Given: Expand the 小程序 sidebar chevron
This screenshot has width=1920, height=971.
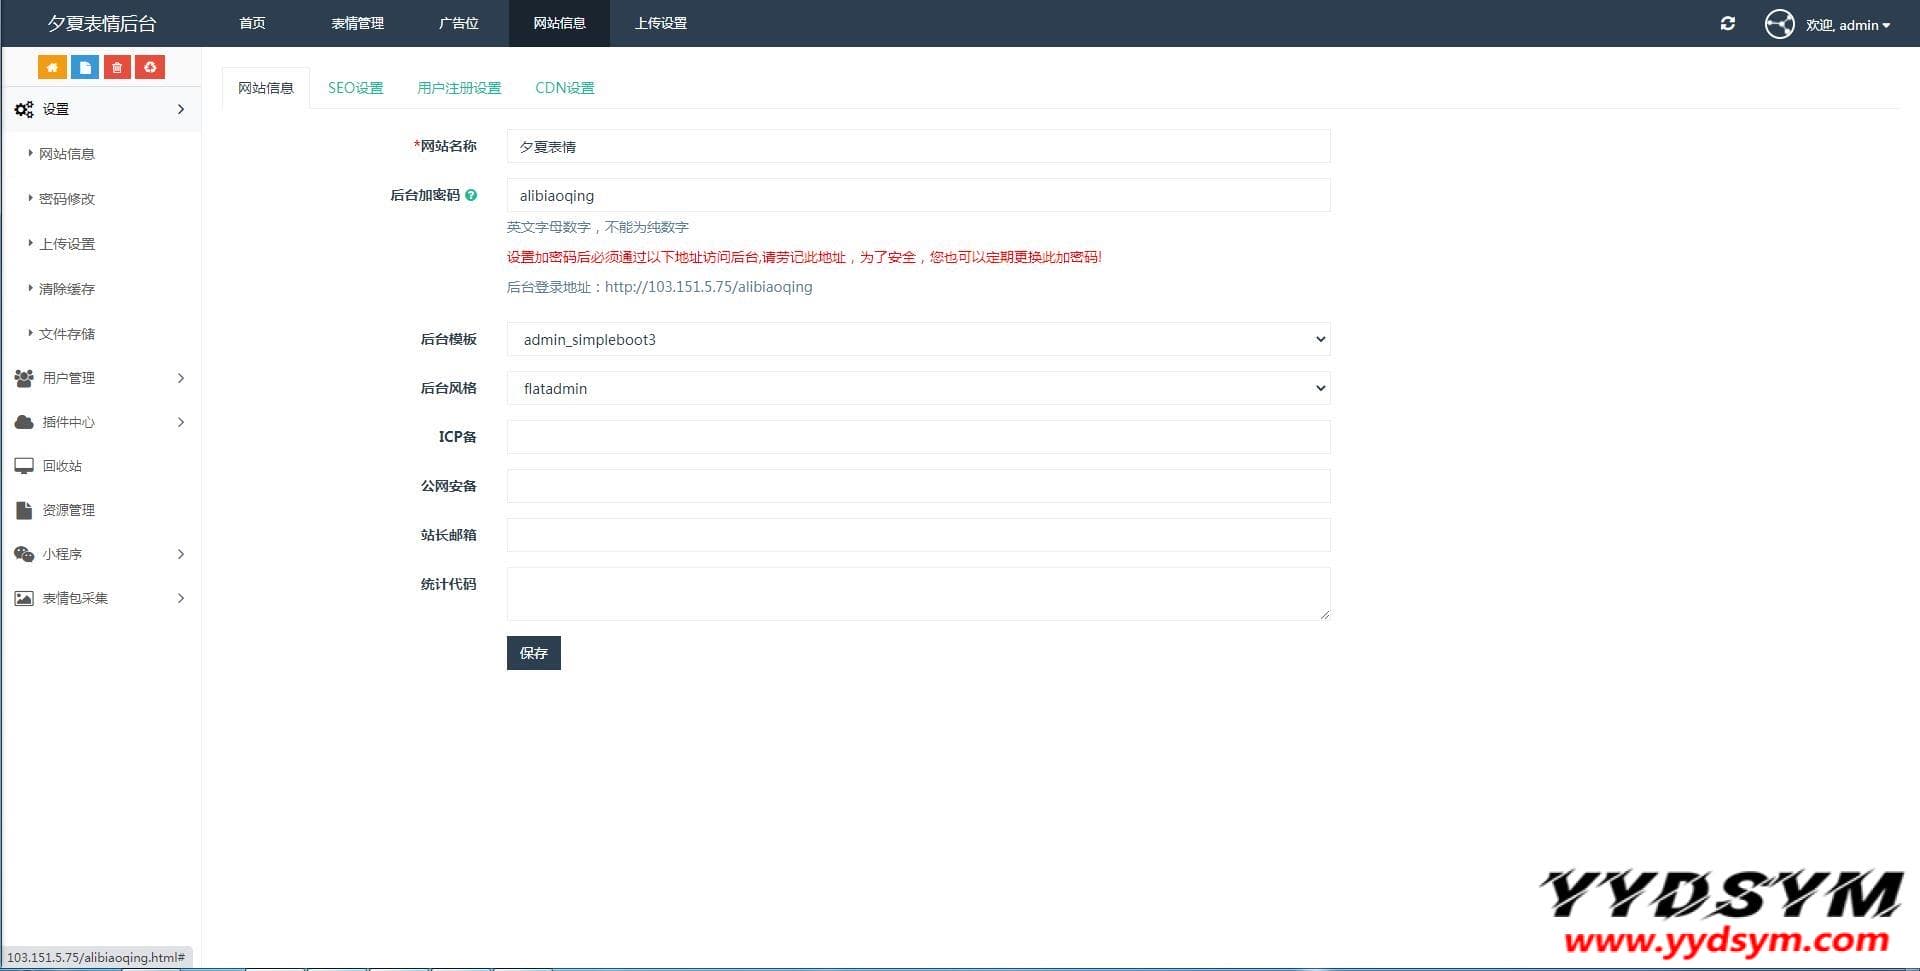Looking at the screenshot, I should click(181, 554).
